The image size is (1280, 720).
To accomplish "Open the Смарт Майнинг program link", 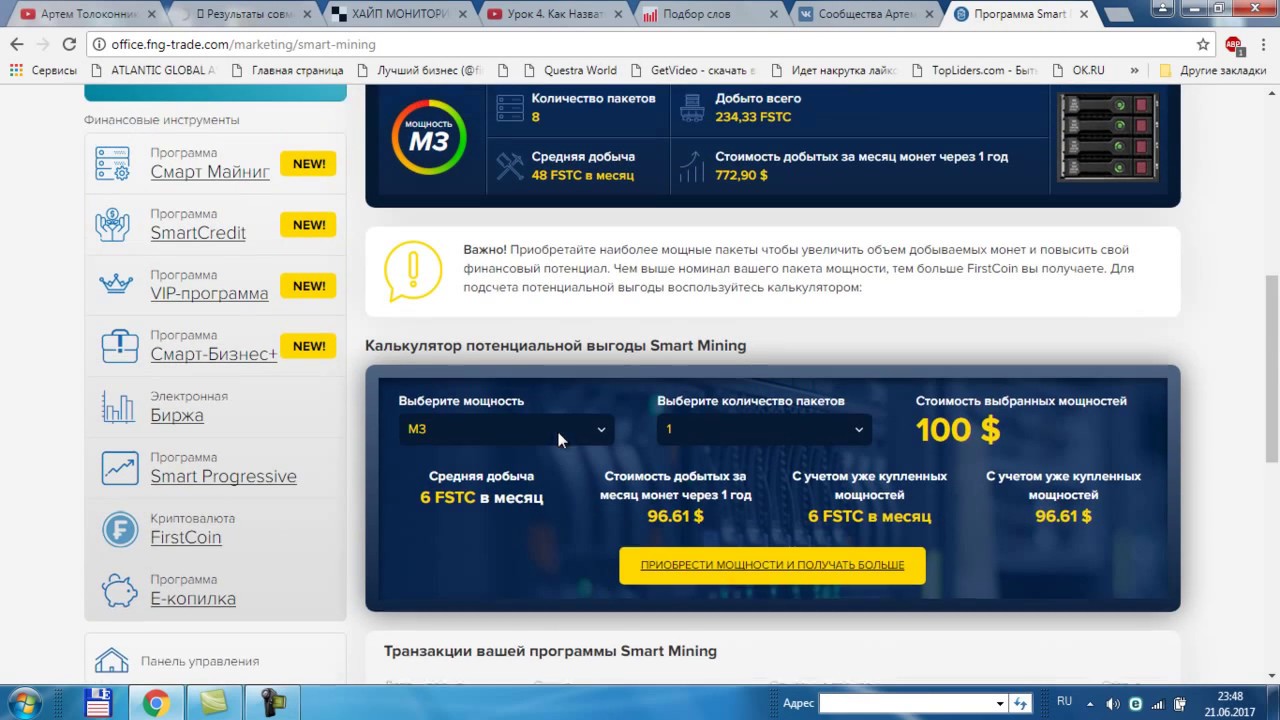I will (210, 171).
